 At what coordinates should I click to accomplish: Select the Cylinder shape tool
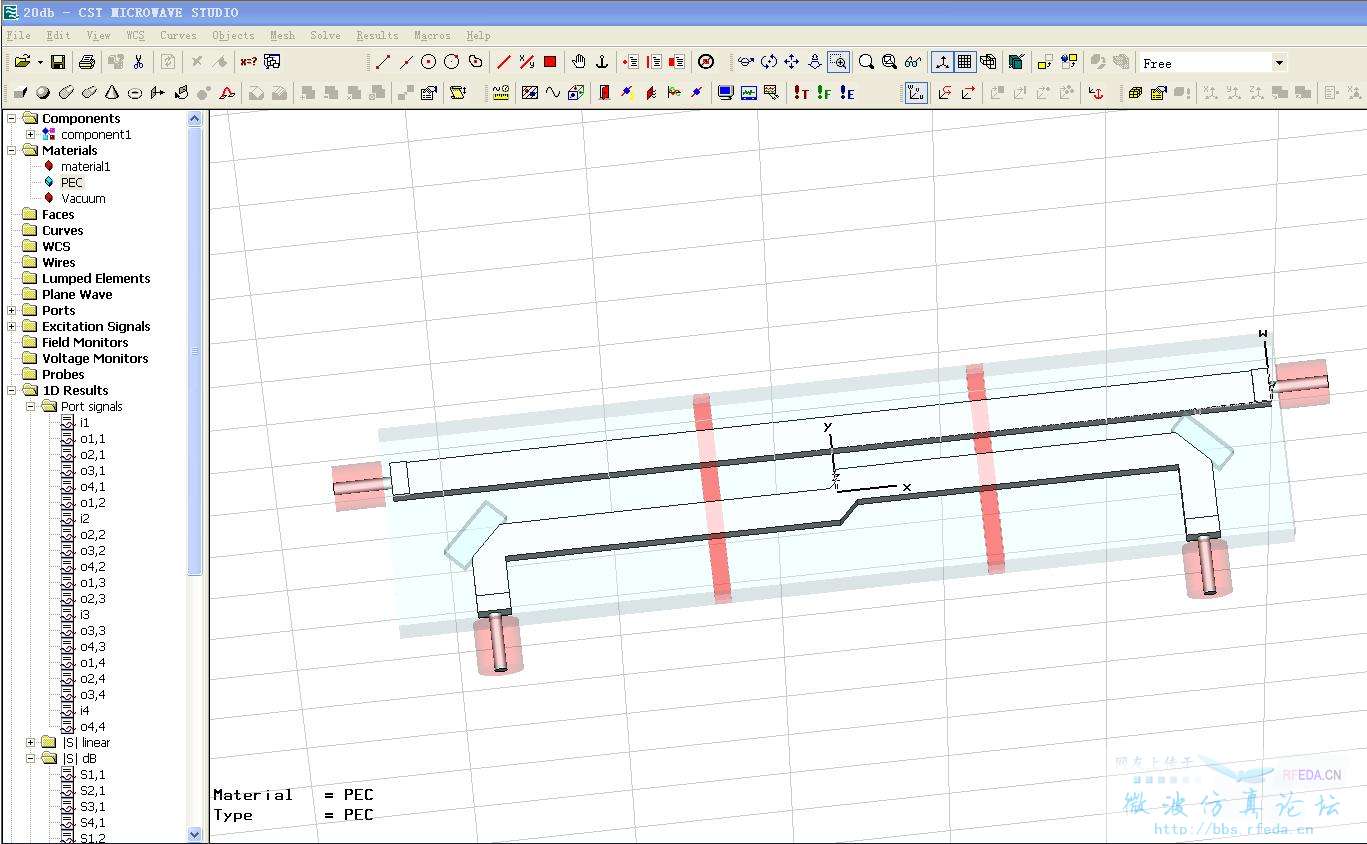click(66, 93)
